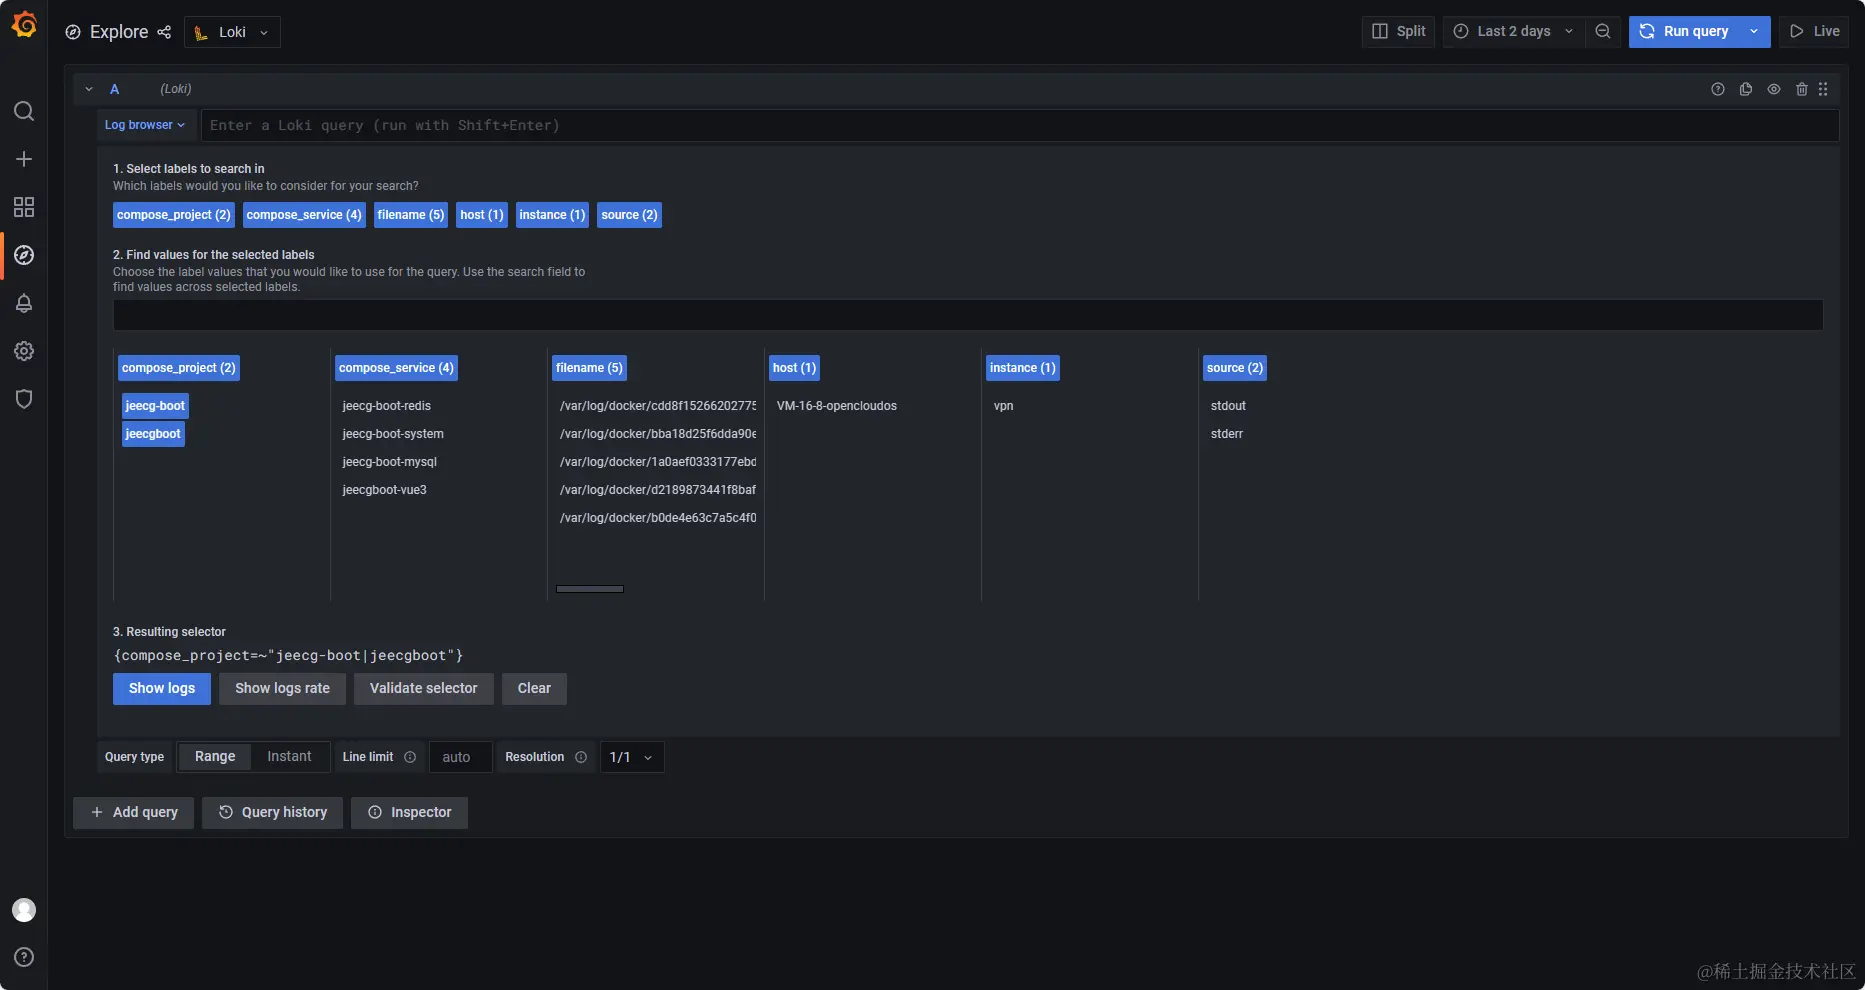Viewport: 1865px width, 990px height.
Task: Click the Create plus sidebar icon
Action: pyautogui.click(x=24, y=159)
